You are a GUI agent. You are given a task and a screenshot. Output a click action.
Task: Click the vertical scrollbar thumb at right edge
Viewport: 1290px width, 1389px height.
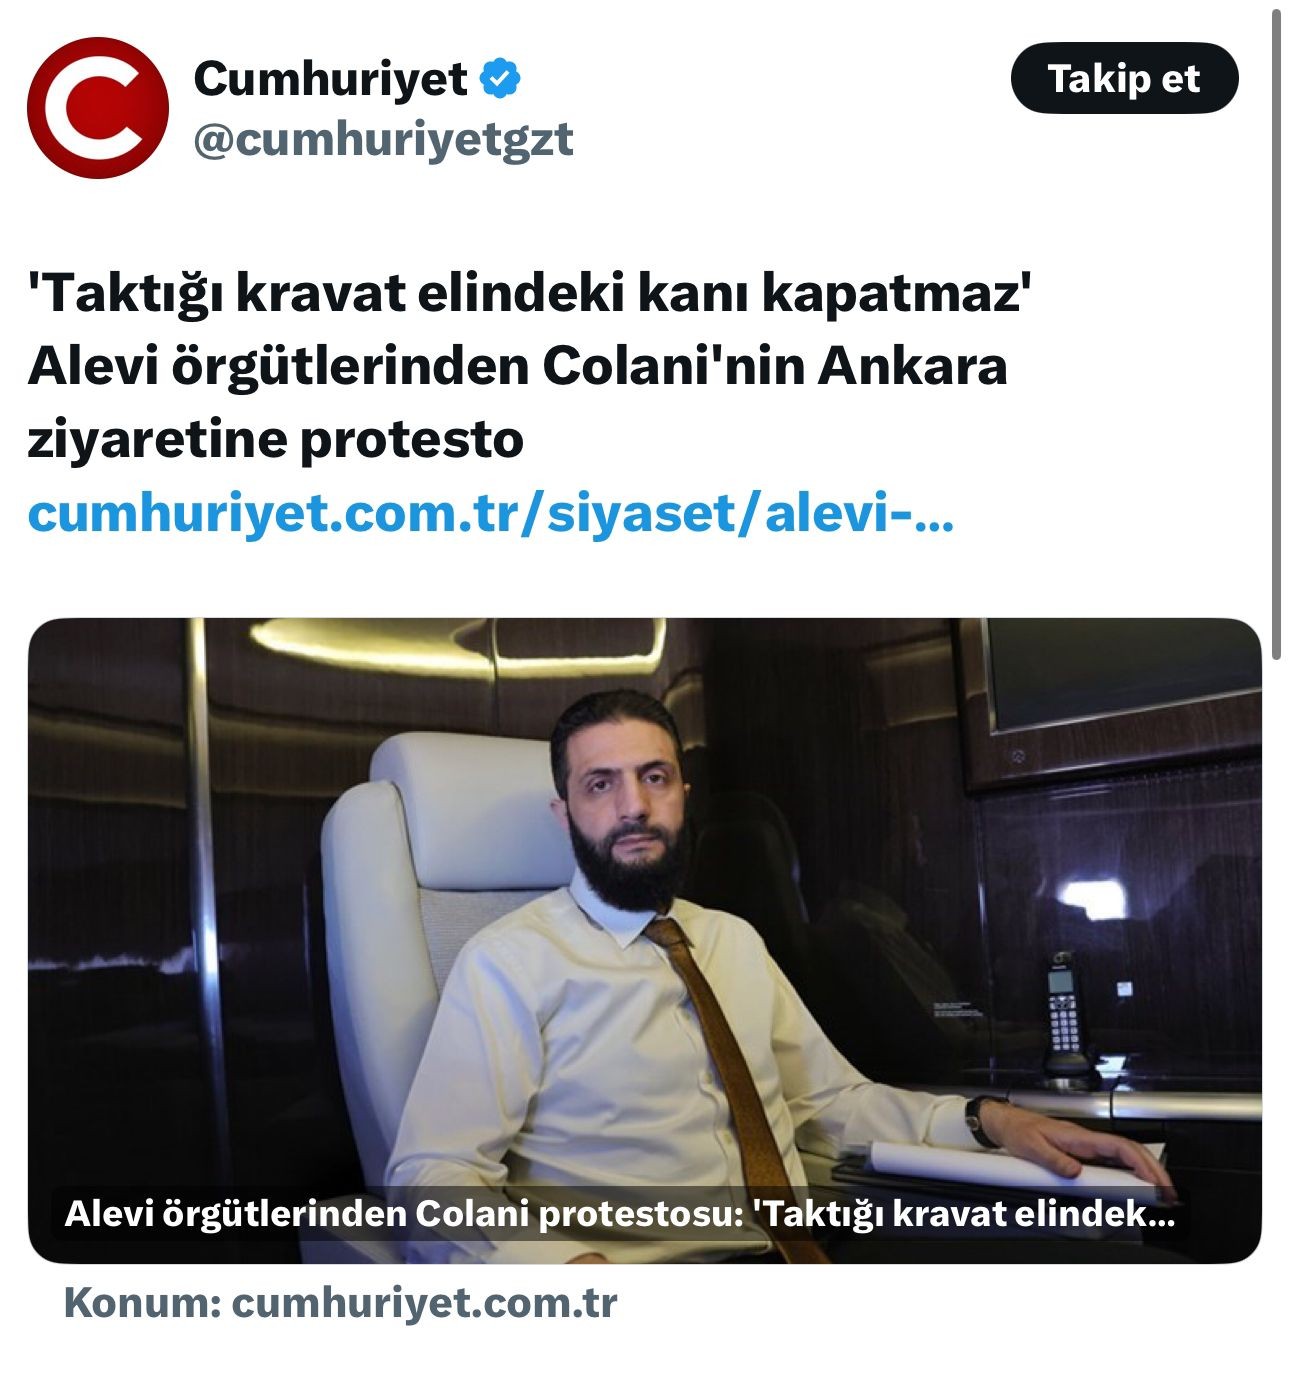1276,335
